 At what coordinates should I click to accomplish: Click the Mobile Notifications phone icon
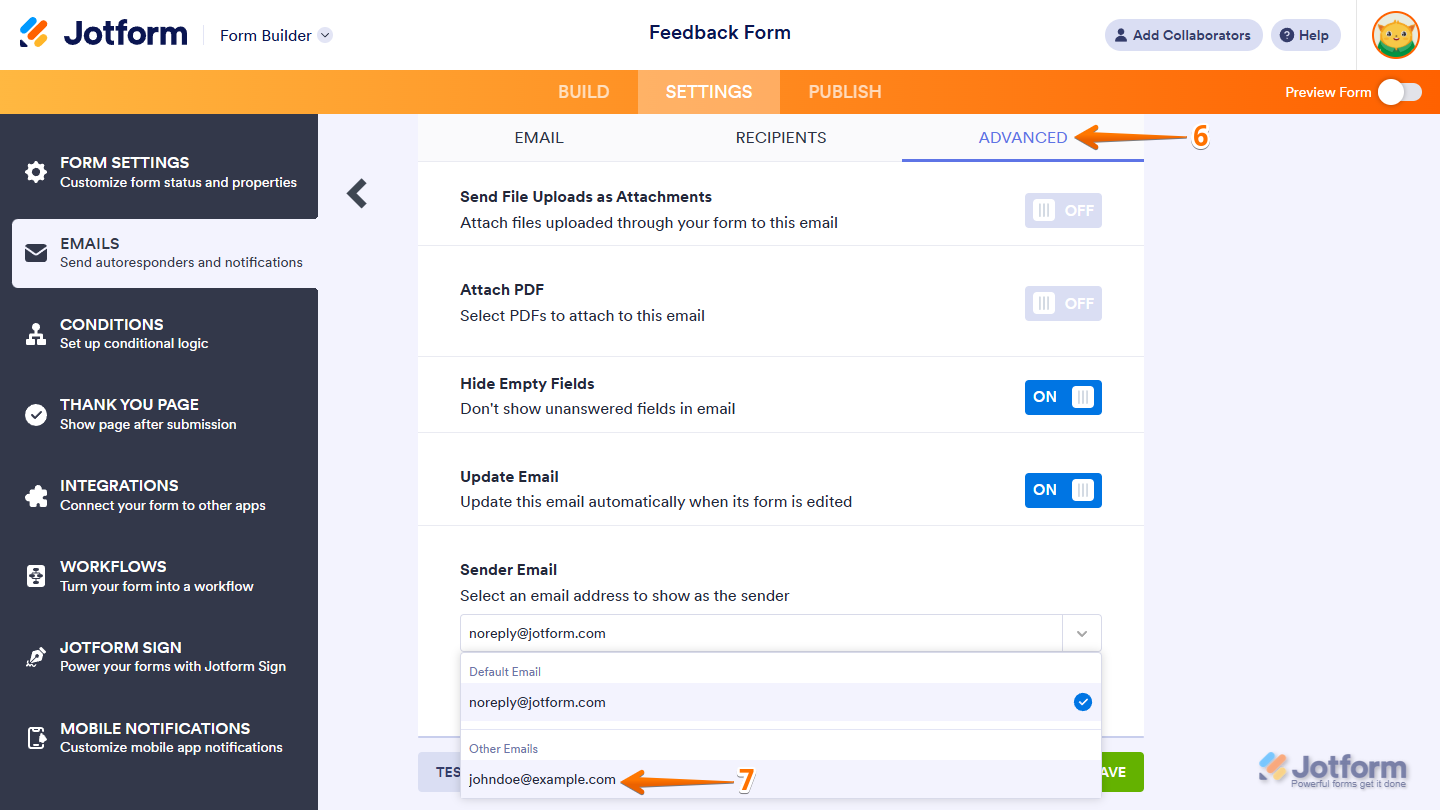[36, 738]
